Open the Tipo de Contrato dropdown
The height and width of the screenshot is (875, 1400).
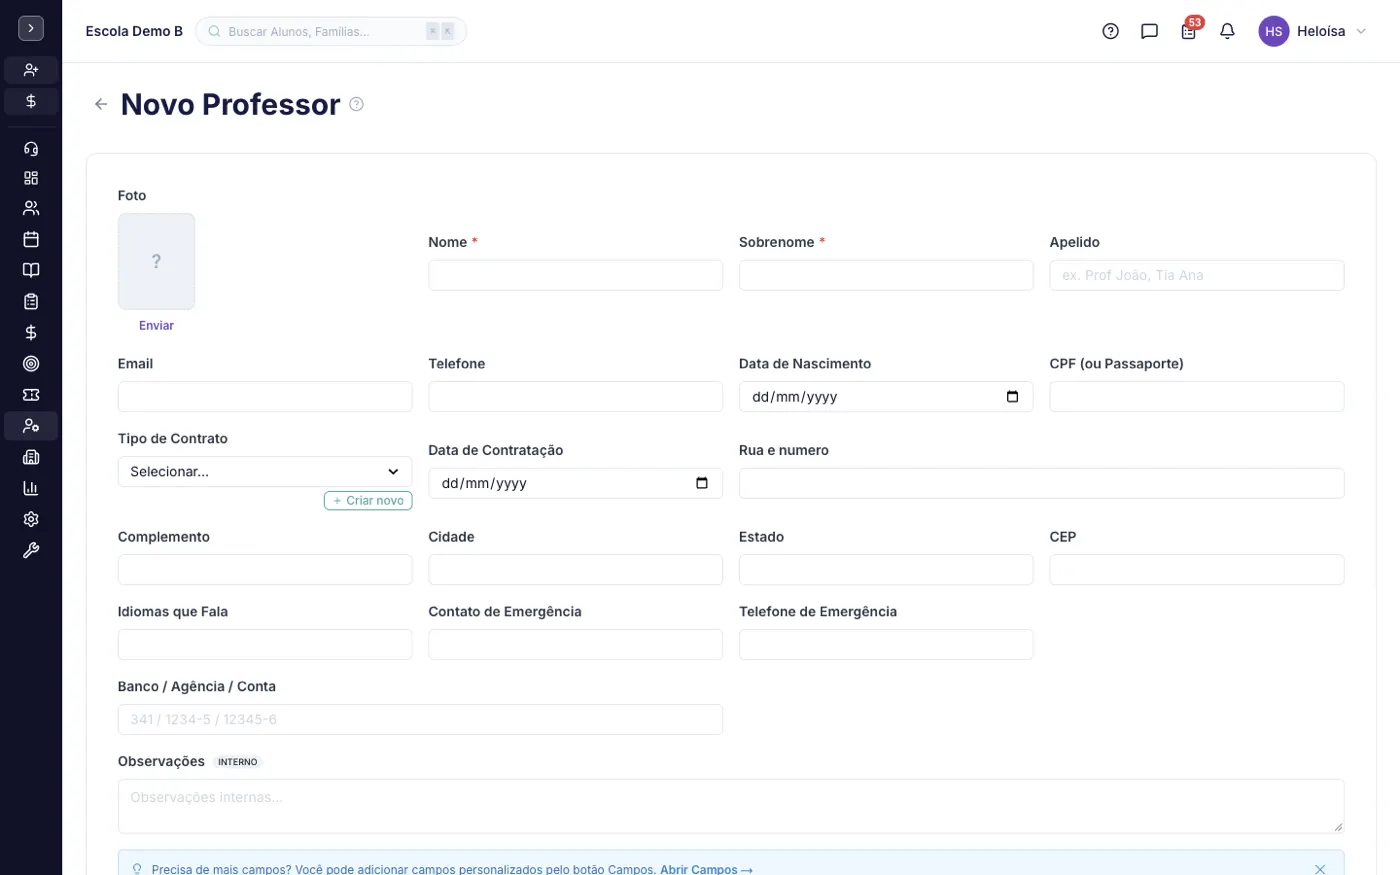tap(265, 471)
